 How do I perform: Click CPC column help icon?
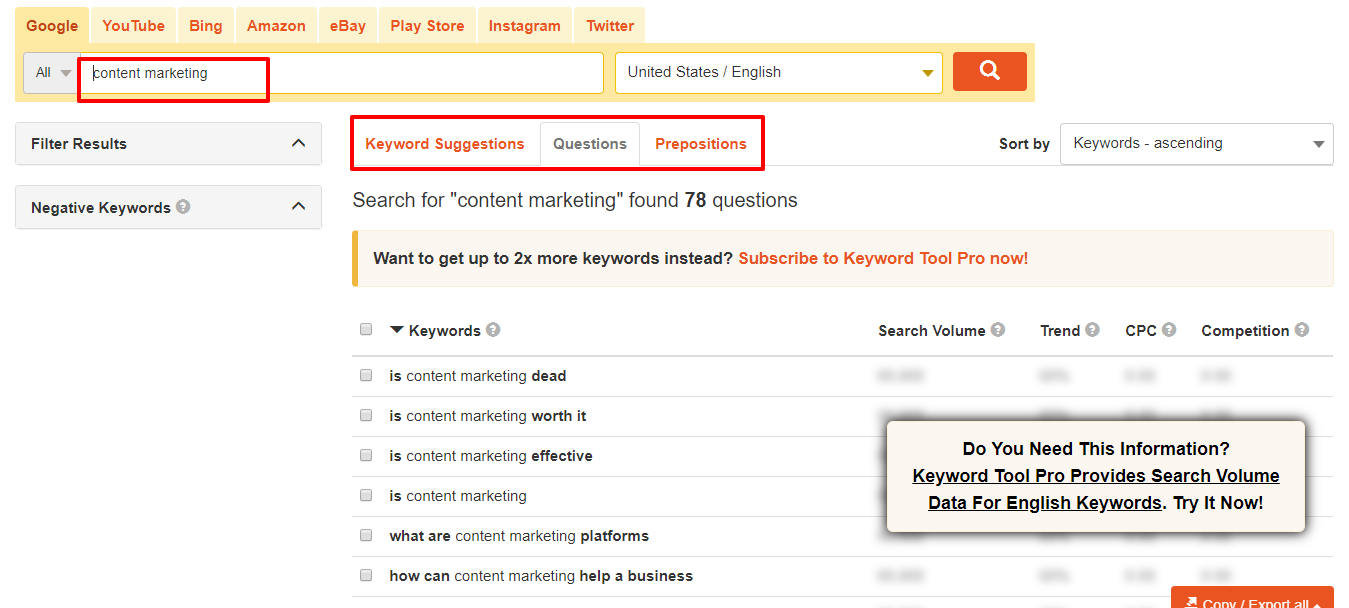1169,330
